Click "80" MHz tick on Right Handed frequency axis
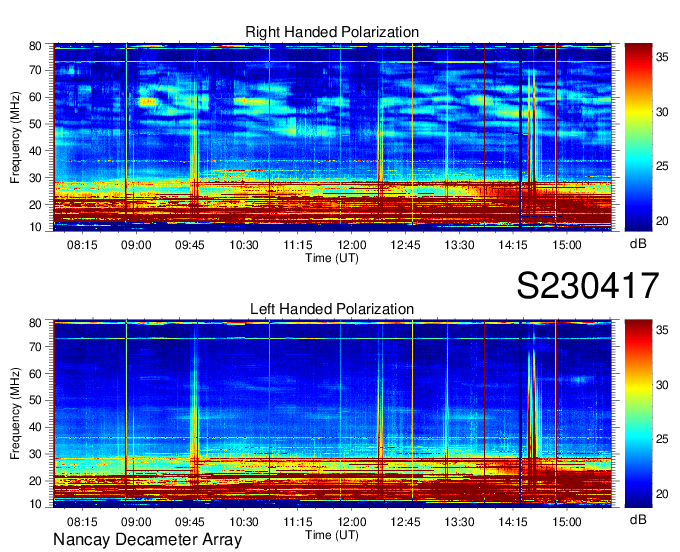The width and height of the screenshot is (680, 552). pos(35,46)
